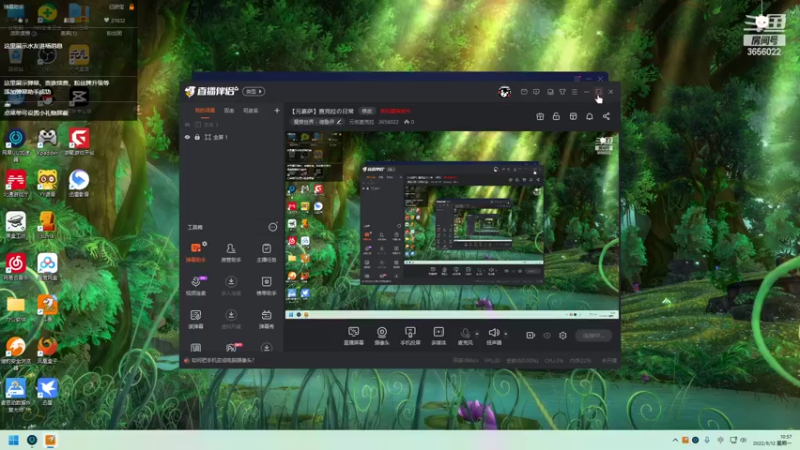Add a new scene with plus icon

277,110
